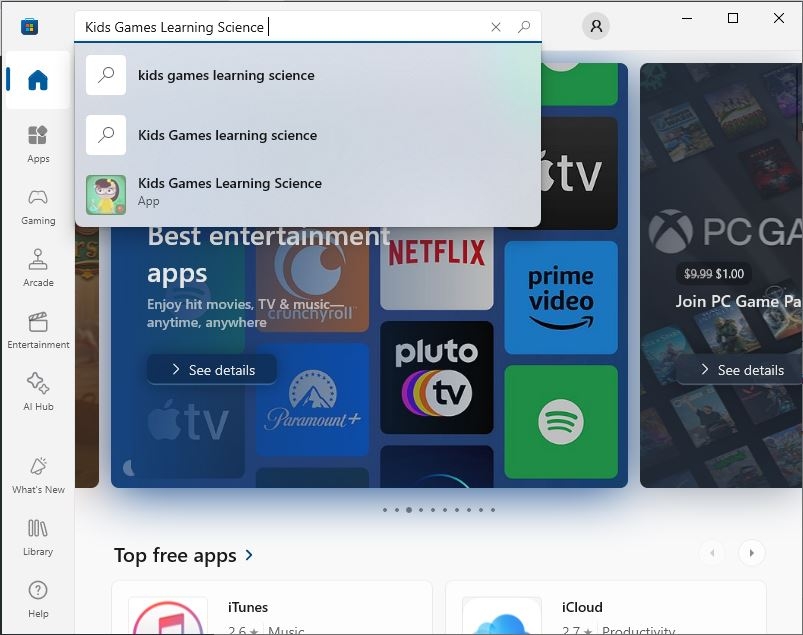Open the Paramount+ tile

312,399
